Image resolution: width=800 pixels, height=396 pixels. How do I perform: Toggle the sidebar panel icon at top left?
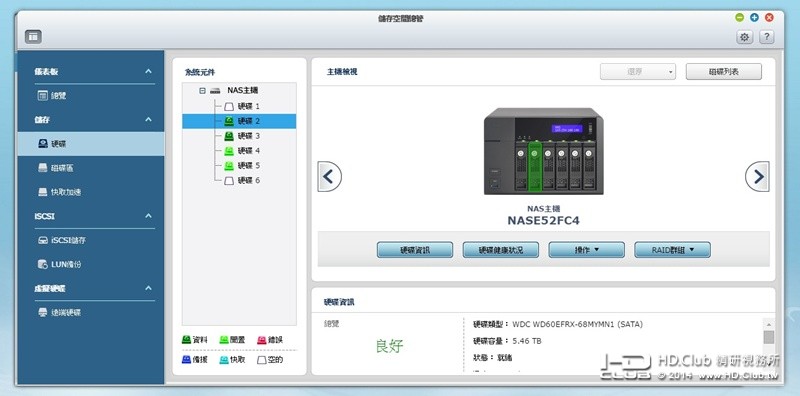coord(33,36)
